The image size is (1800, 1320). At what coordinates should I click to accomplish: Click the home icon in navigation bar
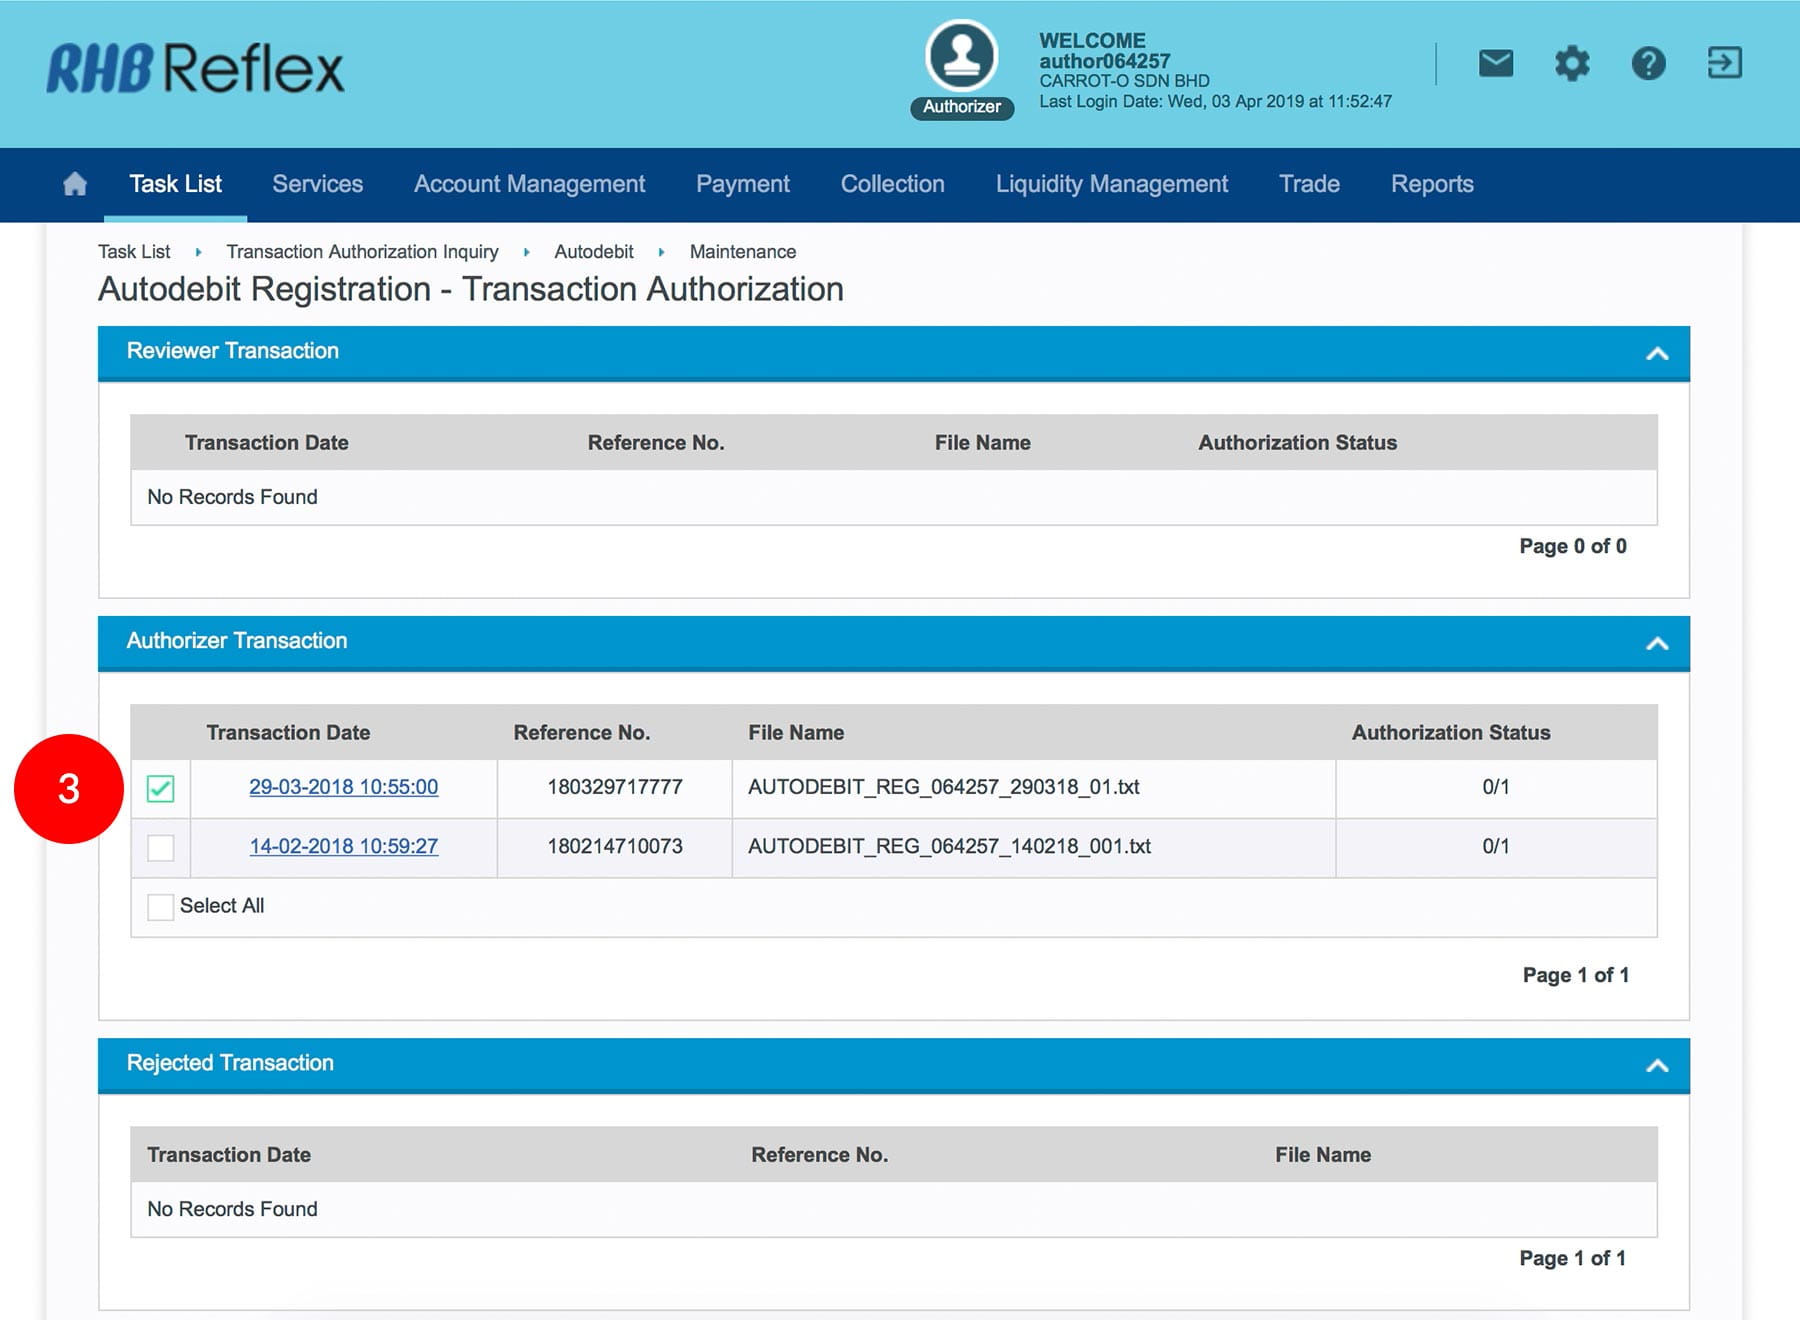(75, 184)
